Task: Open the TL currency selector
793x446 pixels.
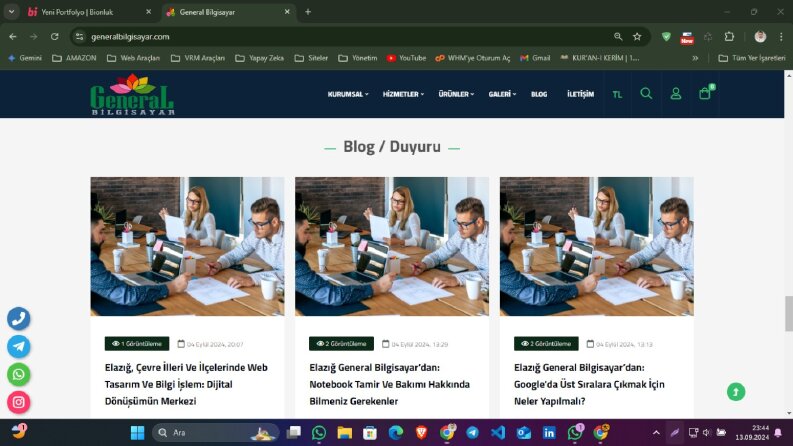Action: tap(617, 95)
